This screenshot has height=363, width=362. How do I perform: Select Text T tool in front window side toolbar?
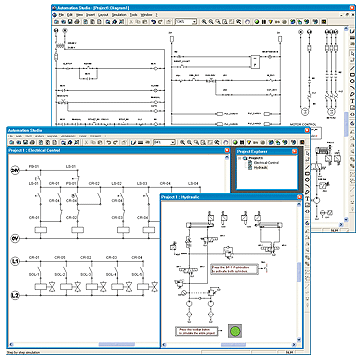pos(307,198)
